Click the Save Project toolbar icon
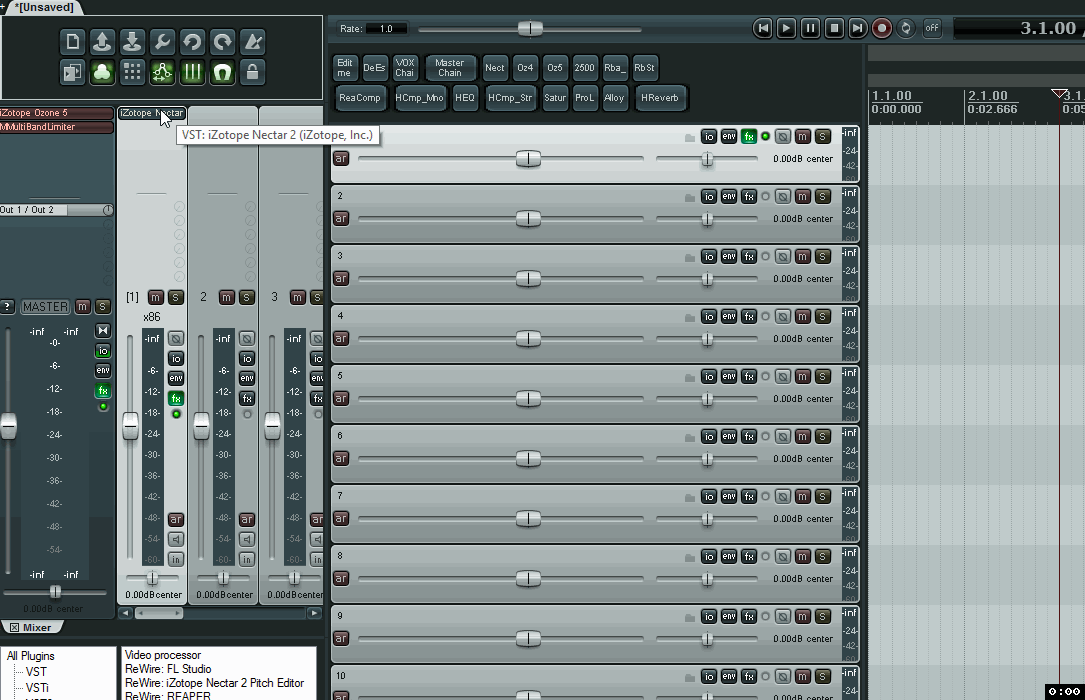The width and height of the screenshot is (1085, 700). tap(131, 42)
